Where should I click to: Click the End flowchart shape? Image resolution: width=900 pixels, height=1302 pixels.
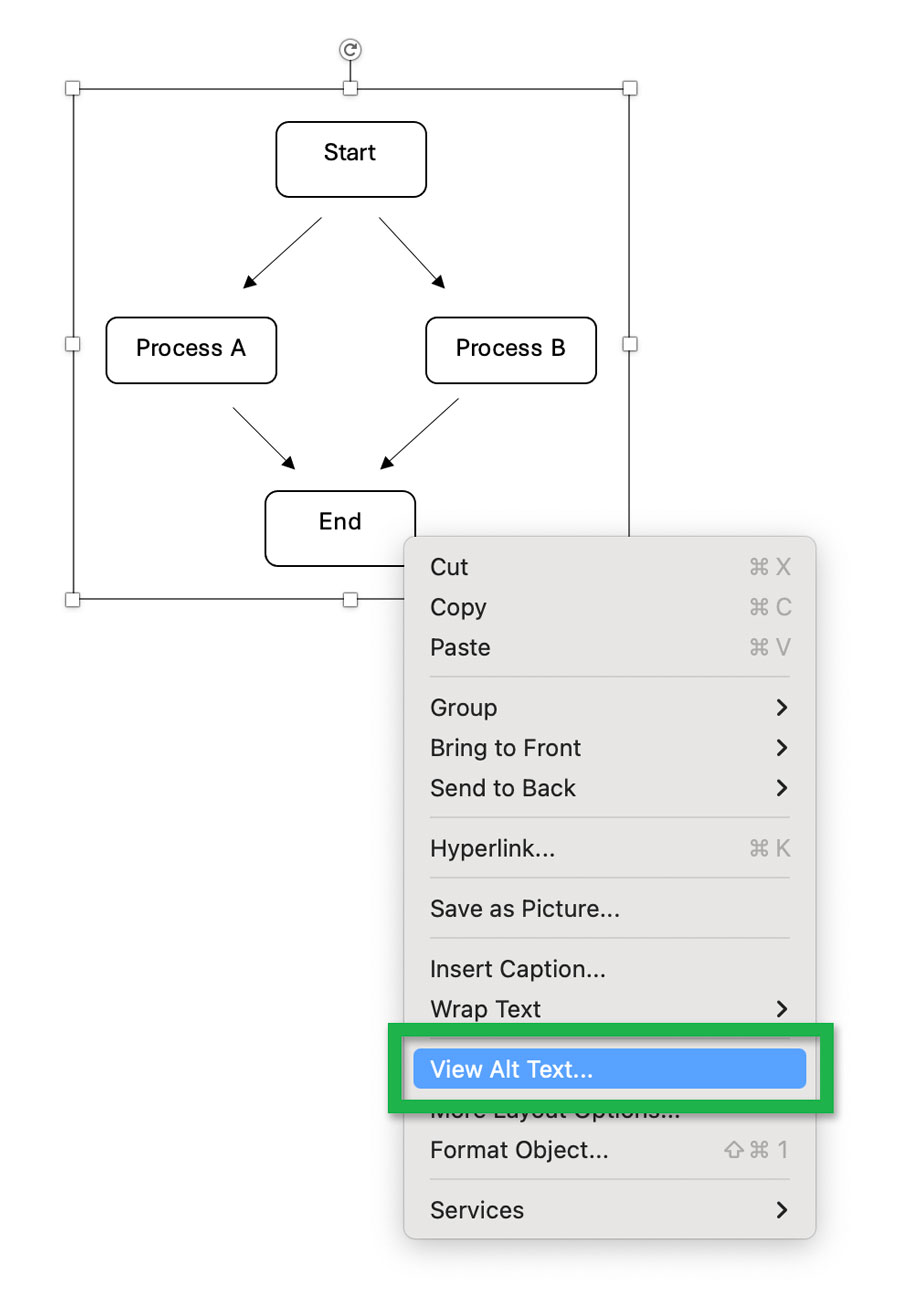[x=340, y=521]
